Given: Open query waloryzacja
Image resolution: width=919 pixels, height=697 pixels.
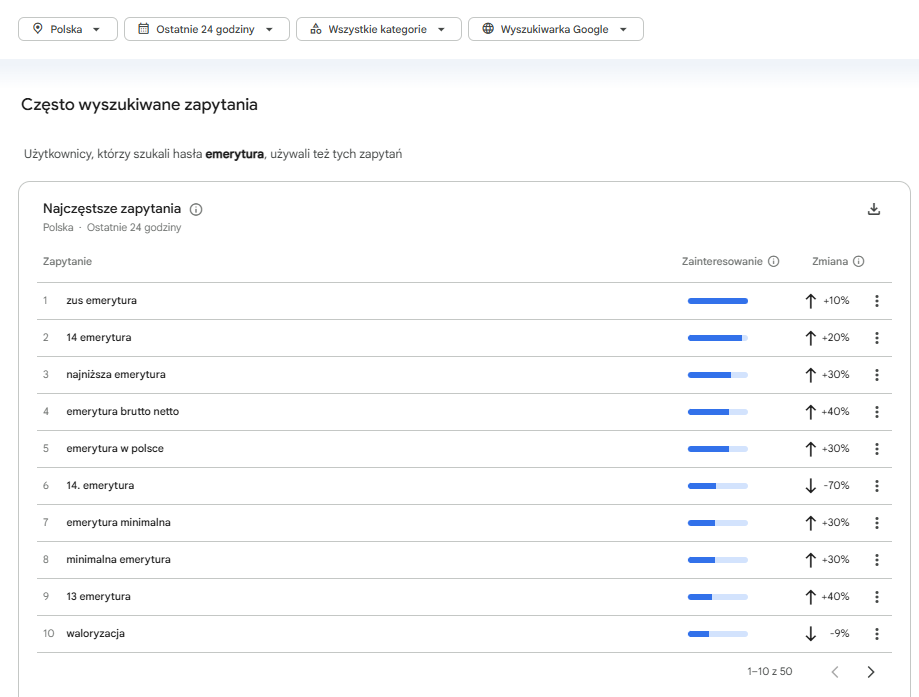Looking at the screenshot, I should coord(96,633).
